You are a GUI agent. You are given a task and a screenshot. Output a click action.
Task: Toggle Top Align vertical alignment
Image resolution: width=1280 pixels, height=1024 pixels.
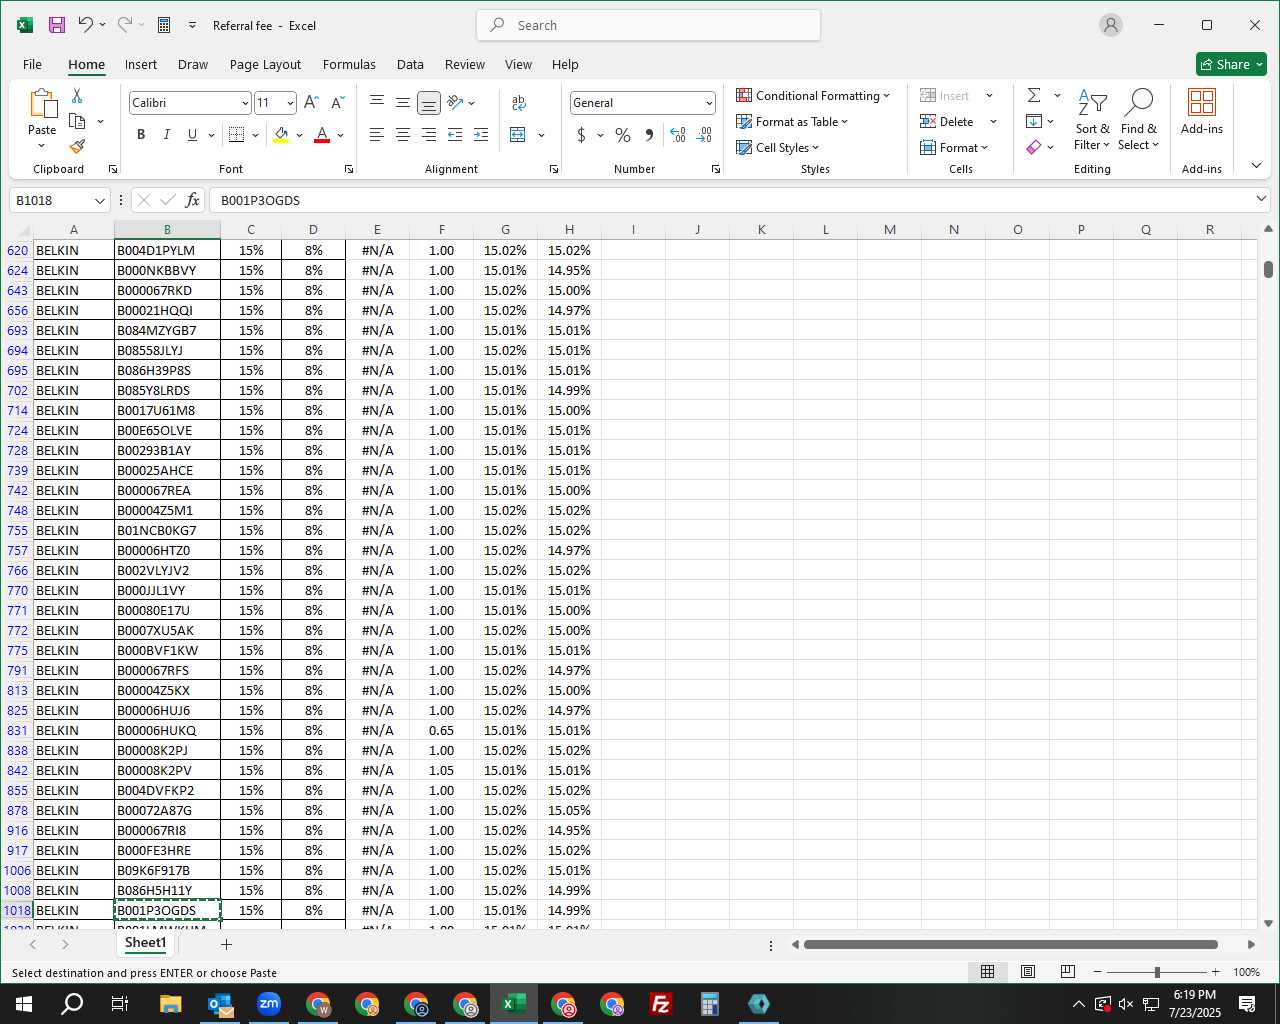tap(377, 102)
